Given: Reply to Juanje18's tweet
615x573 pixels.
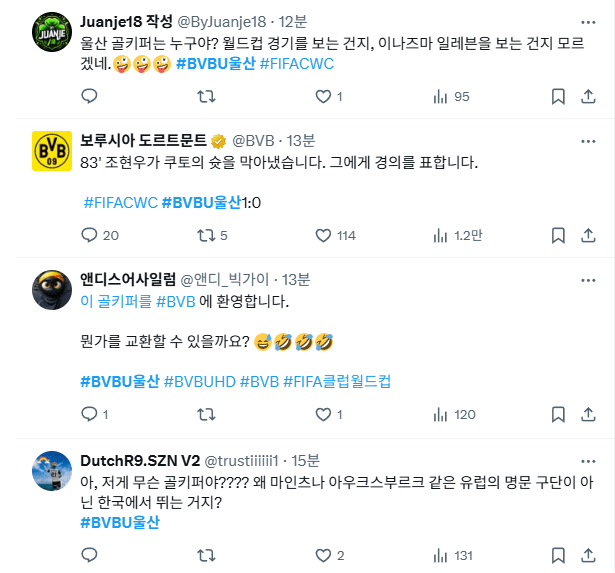Looking at the screenshot, I should [89, 96].
